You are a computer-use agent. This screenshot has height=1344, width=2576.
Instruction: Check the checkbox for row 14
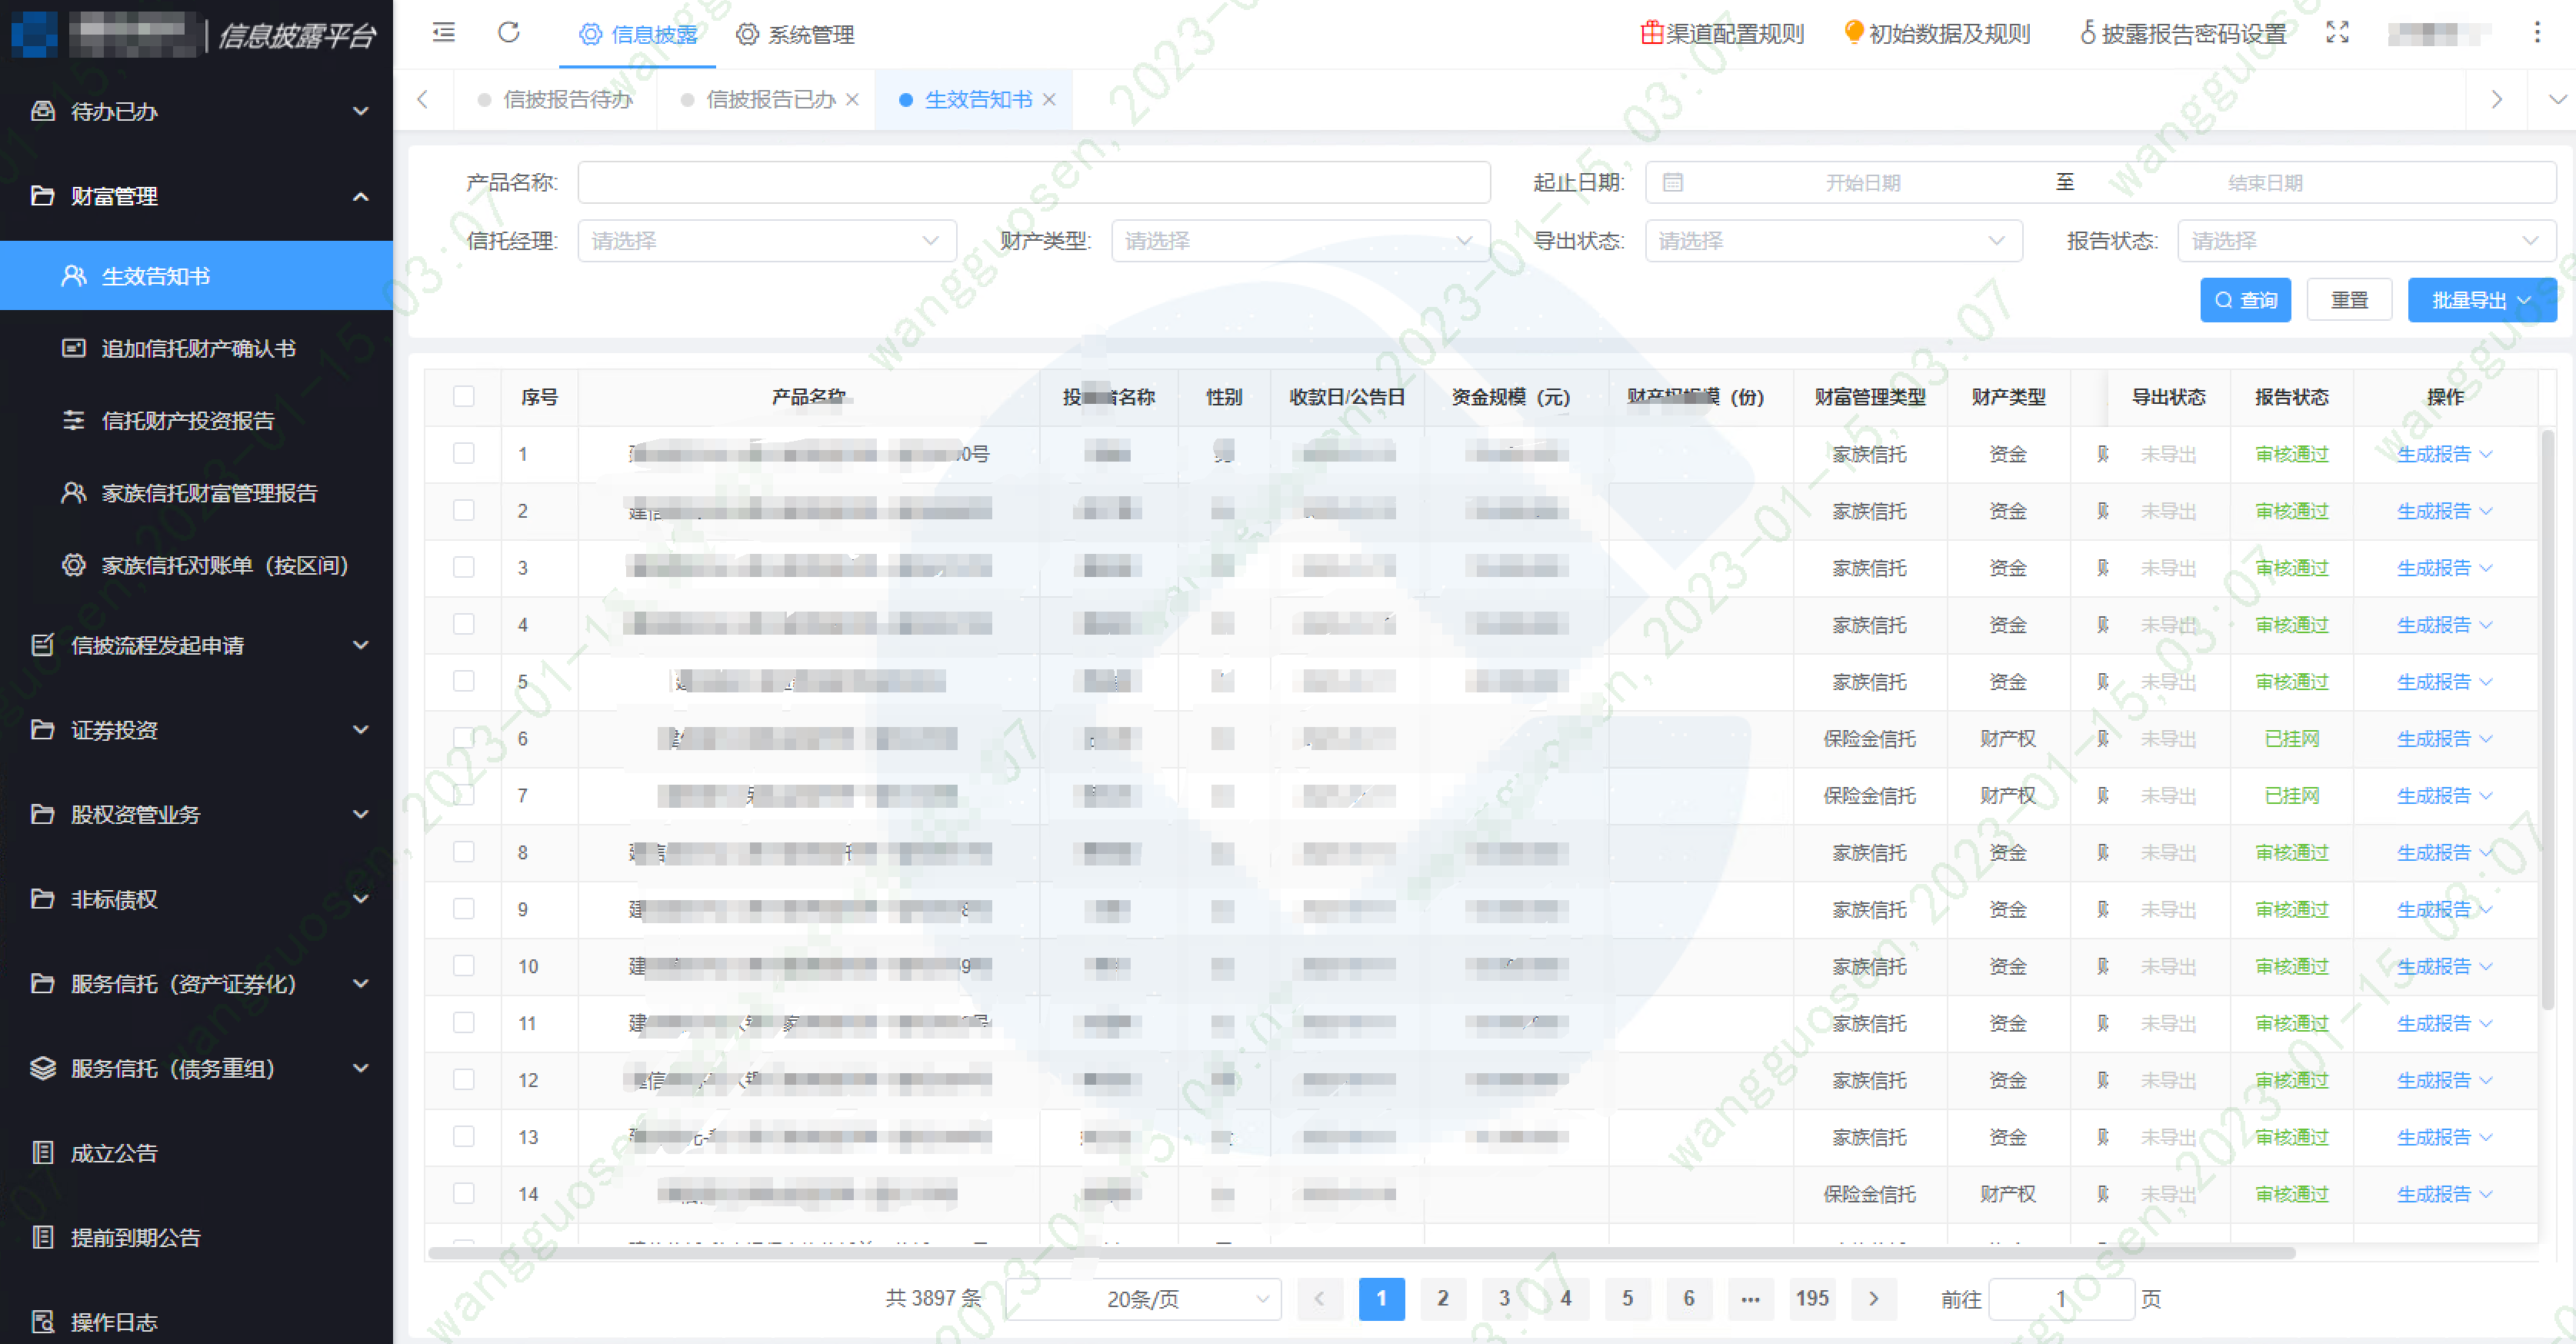(x=464, y=1193)
